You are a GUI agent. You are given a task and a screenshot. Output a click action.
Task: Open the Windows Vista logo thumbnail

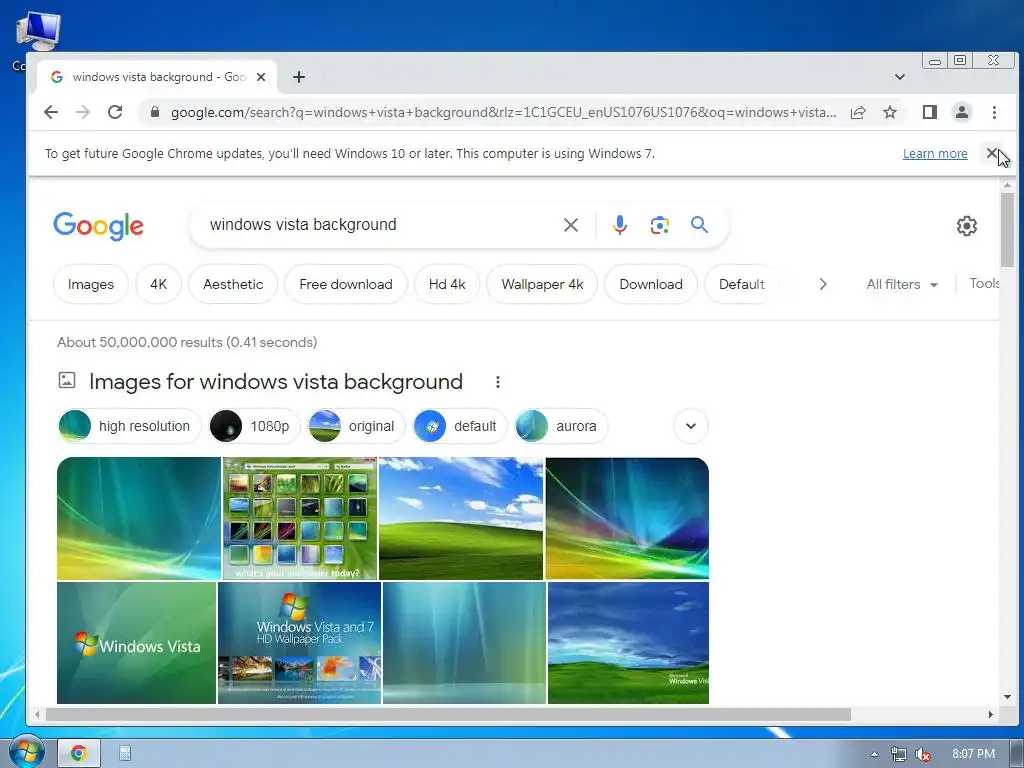[136, 643]
